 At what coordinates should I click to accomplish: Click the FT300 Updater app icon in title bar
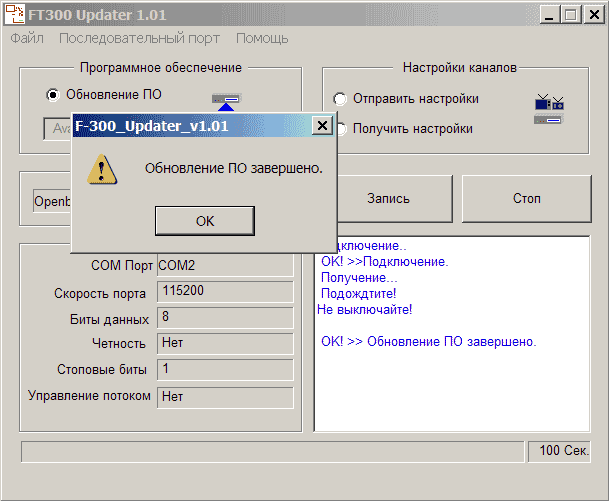(x=15, y=14)
